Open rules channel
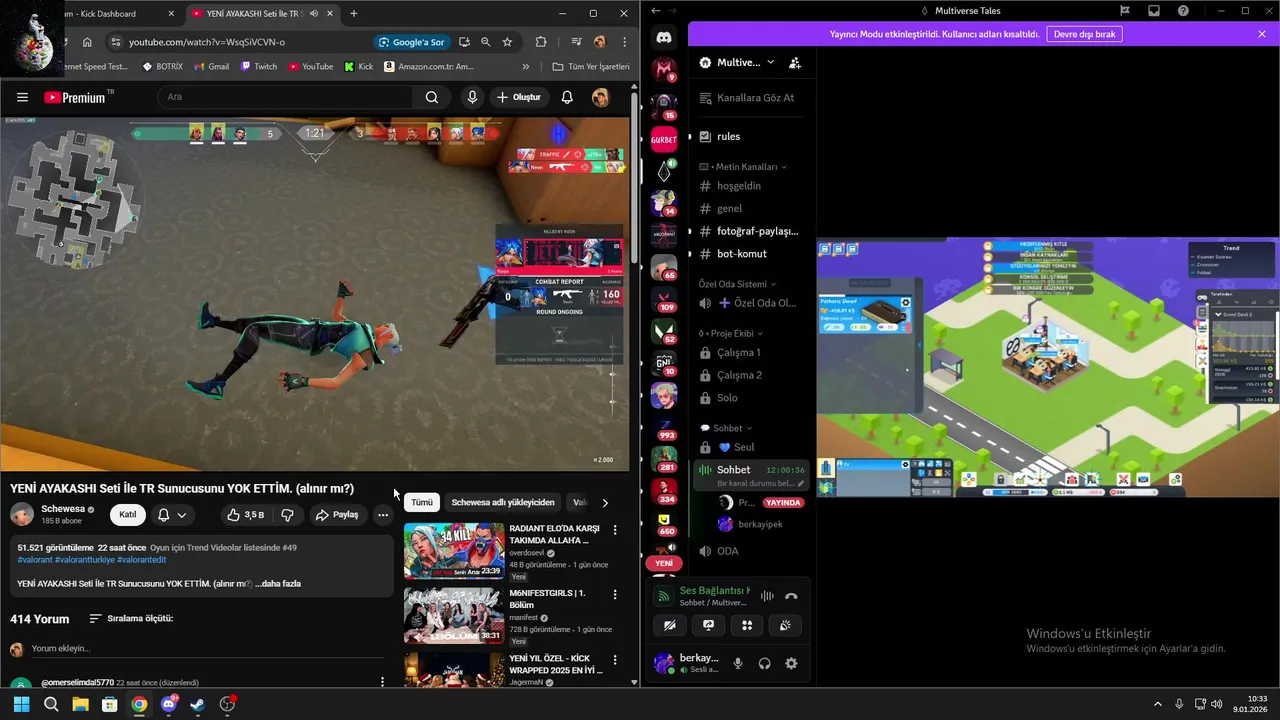This screenshot has width=1280, height=720. point(750,136)
